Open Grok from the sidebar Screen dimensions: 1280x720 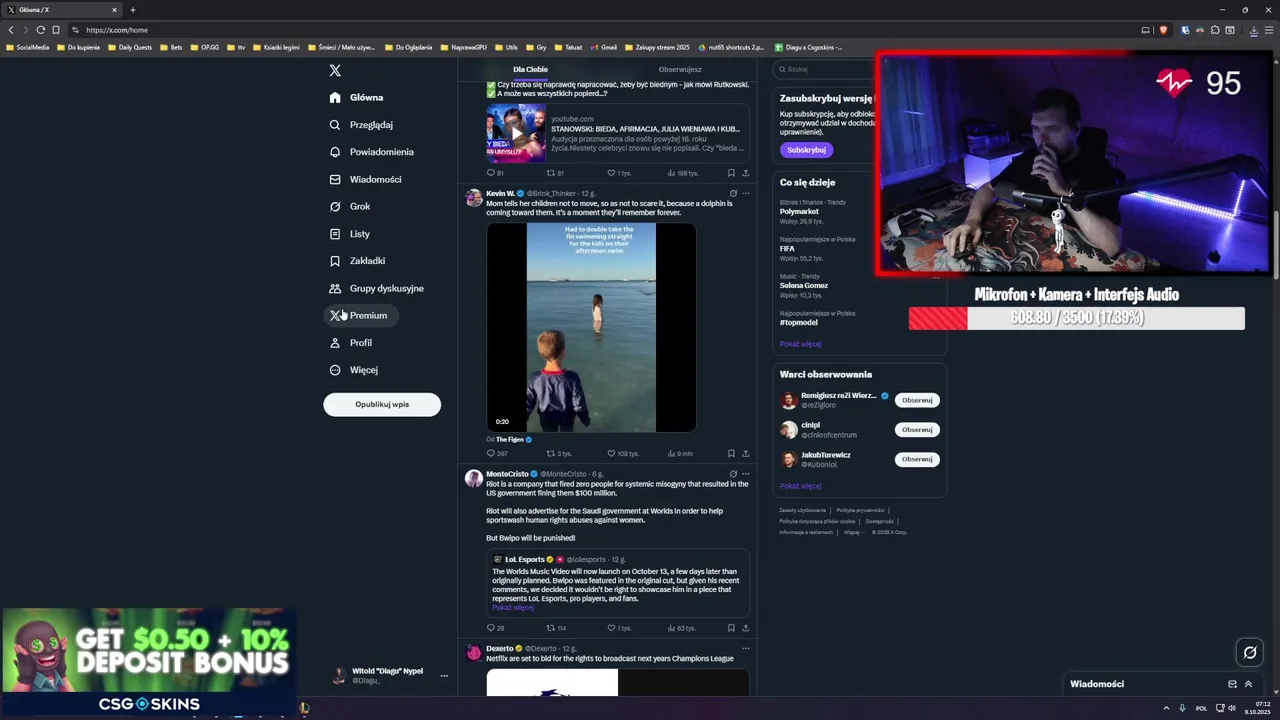coord(350,206)
